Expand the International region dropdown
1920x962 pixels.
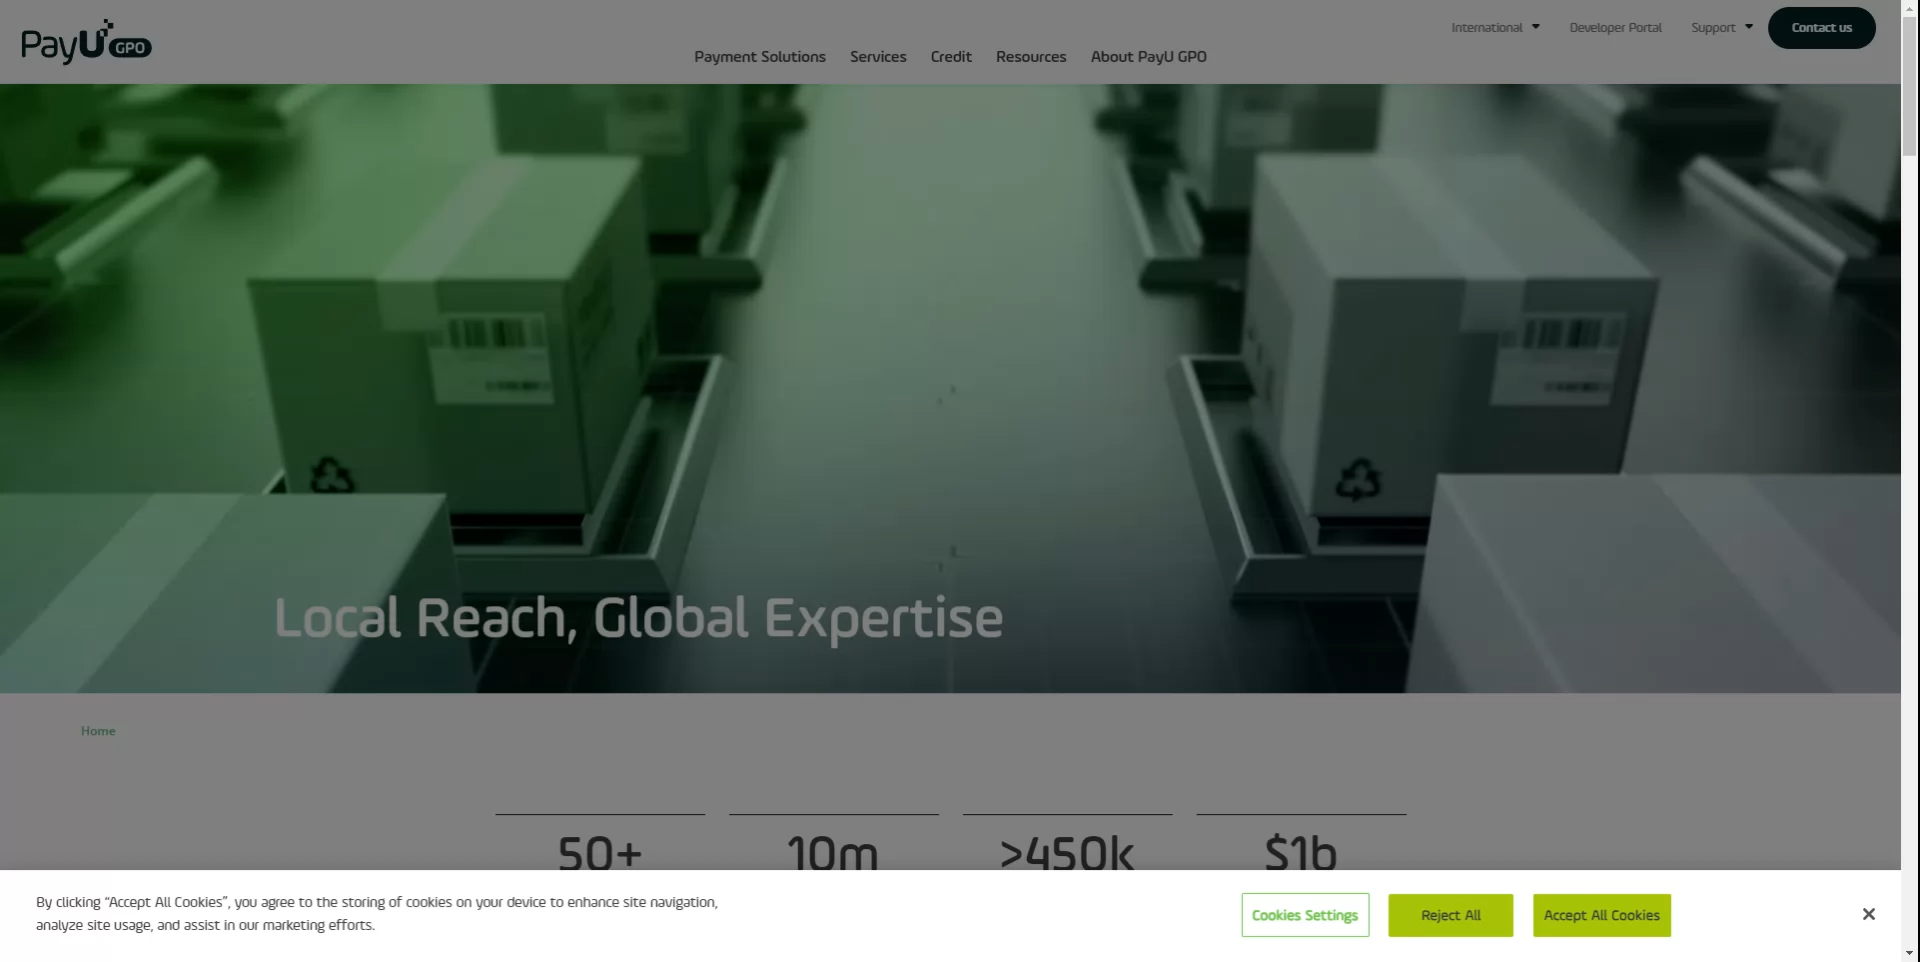pyautogui.click(x=1495, y=28)
